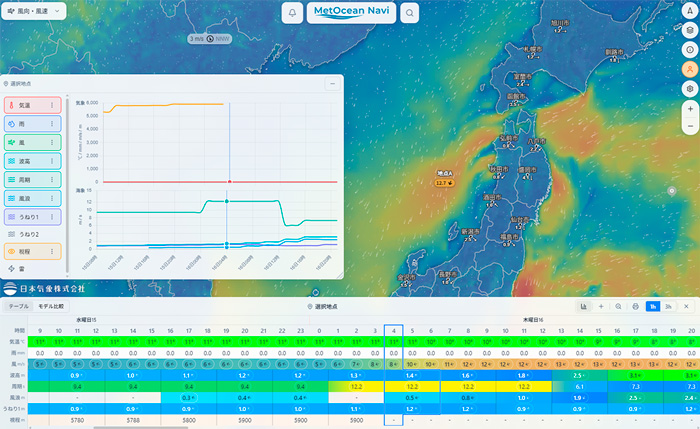Select the 3h time interval
Image resolution: width=700 pixels, height=429 pixels.
coord(668,306)
